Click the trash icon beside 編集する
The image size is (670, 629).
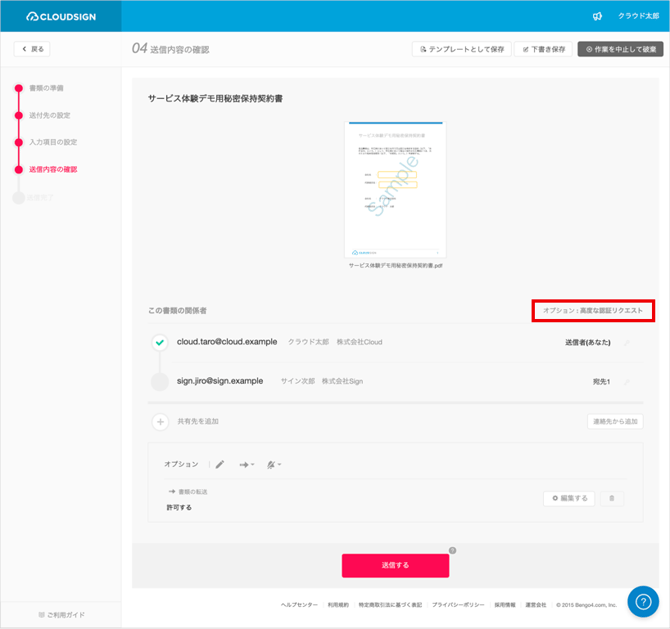[613, 498]
